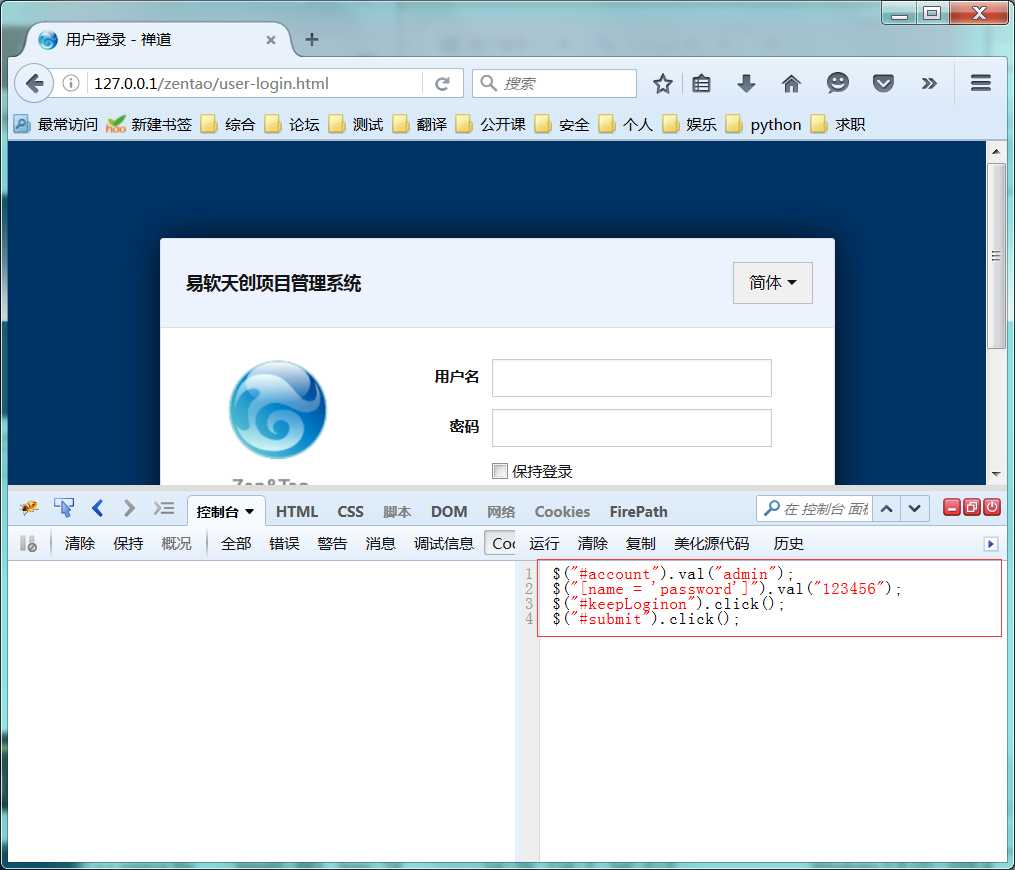The height and width of the screenshot is (870, 1015).
Task: Open the 安全 bookmark folder
Action: pos(562,124)
